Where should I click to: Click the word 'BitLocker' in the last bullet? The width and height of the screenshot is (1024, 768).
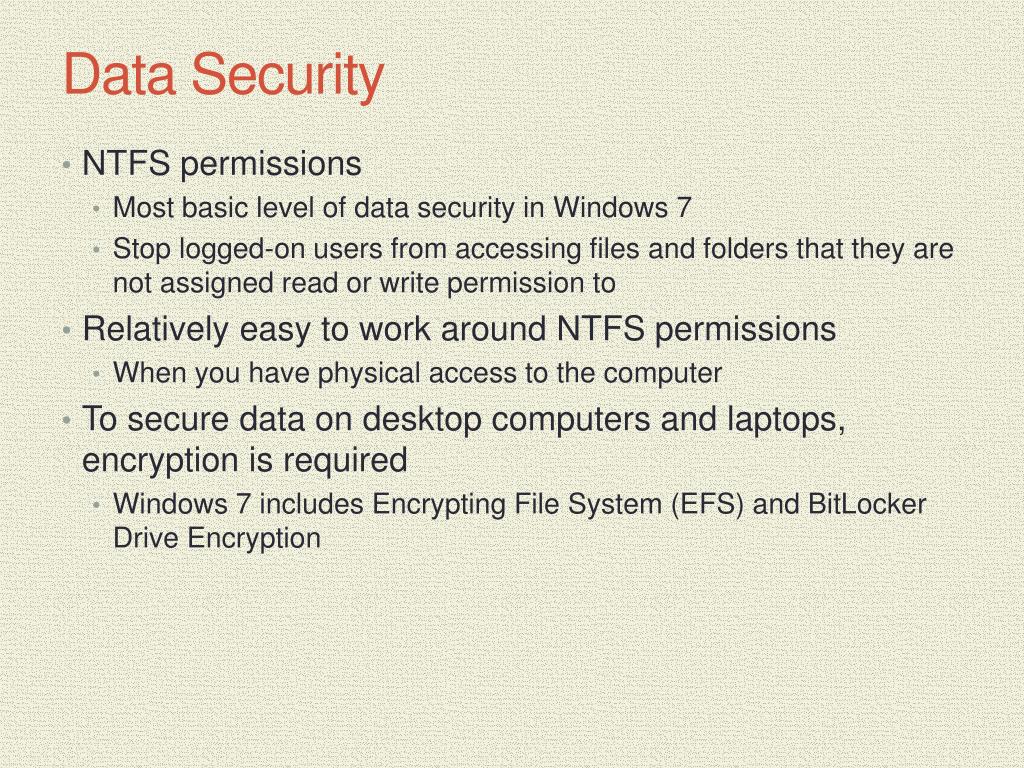[867, 504]
